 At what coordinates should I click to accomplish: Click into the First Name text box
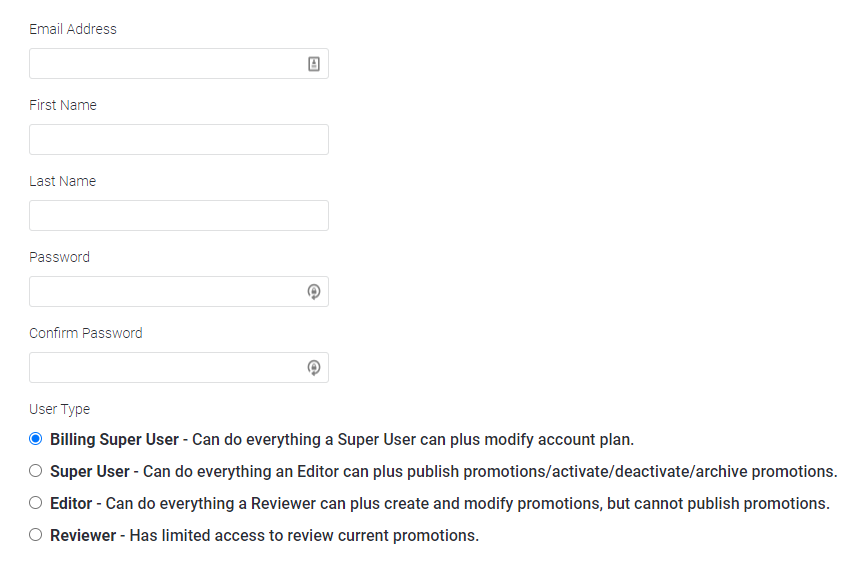(178, 140)
